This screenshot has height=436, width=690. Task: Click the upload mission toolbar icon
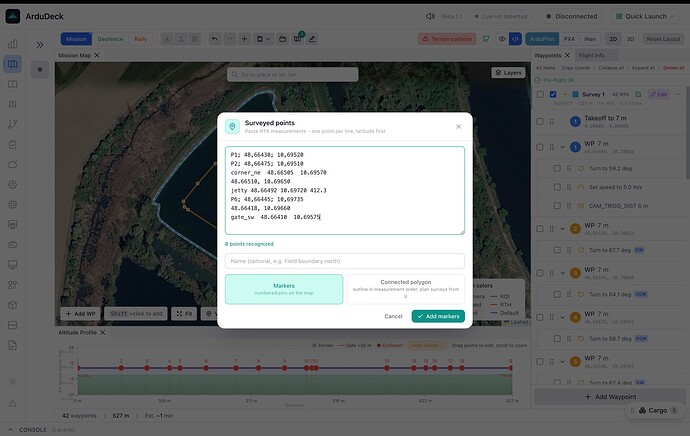pyautogui.click(x=180, y=39)
